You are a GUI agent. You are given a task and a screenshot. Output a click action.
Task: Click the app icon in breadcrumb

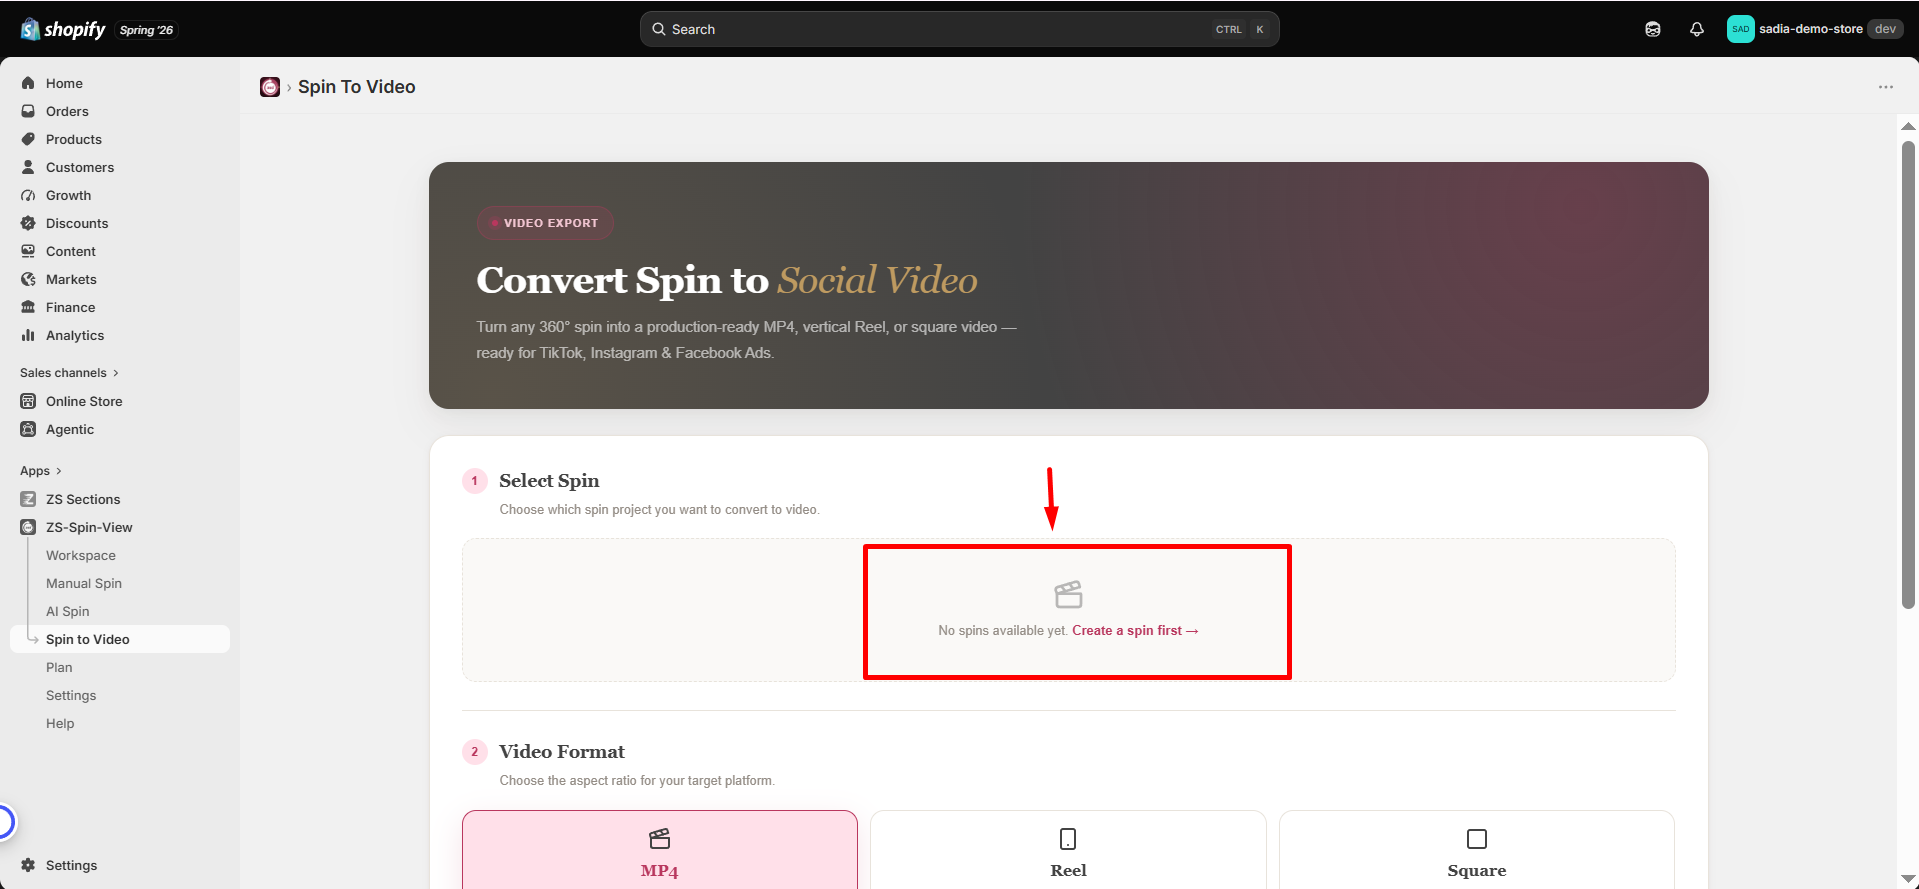point(270,87)
